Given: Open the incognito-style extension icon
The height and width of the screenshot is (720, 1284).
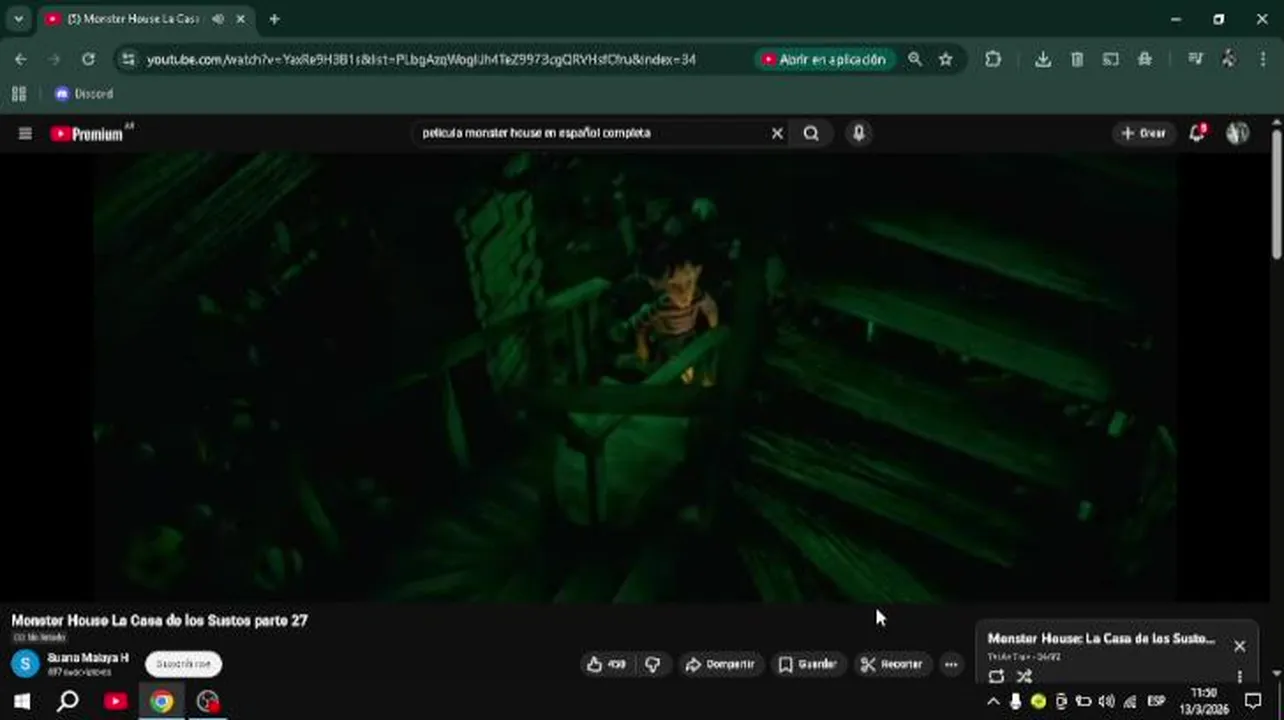Looking at the screenshot, I should tap(1145, 60).
